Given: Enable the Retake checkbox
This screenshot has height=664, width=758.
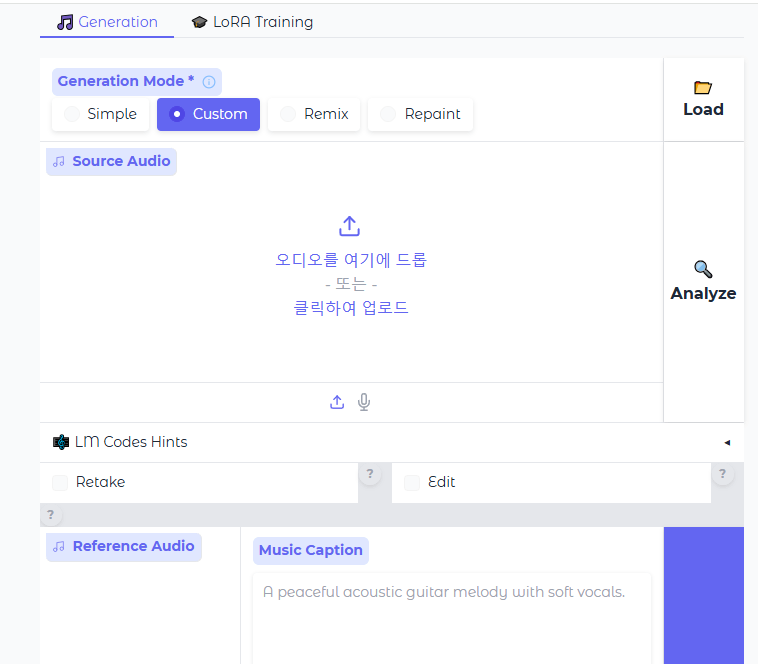Looking at the screenshot, I should pyautogui.click(x=60, y=482).
